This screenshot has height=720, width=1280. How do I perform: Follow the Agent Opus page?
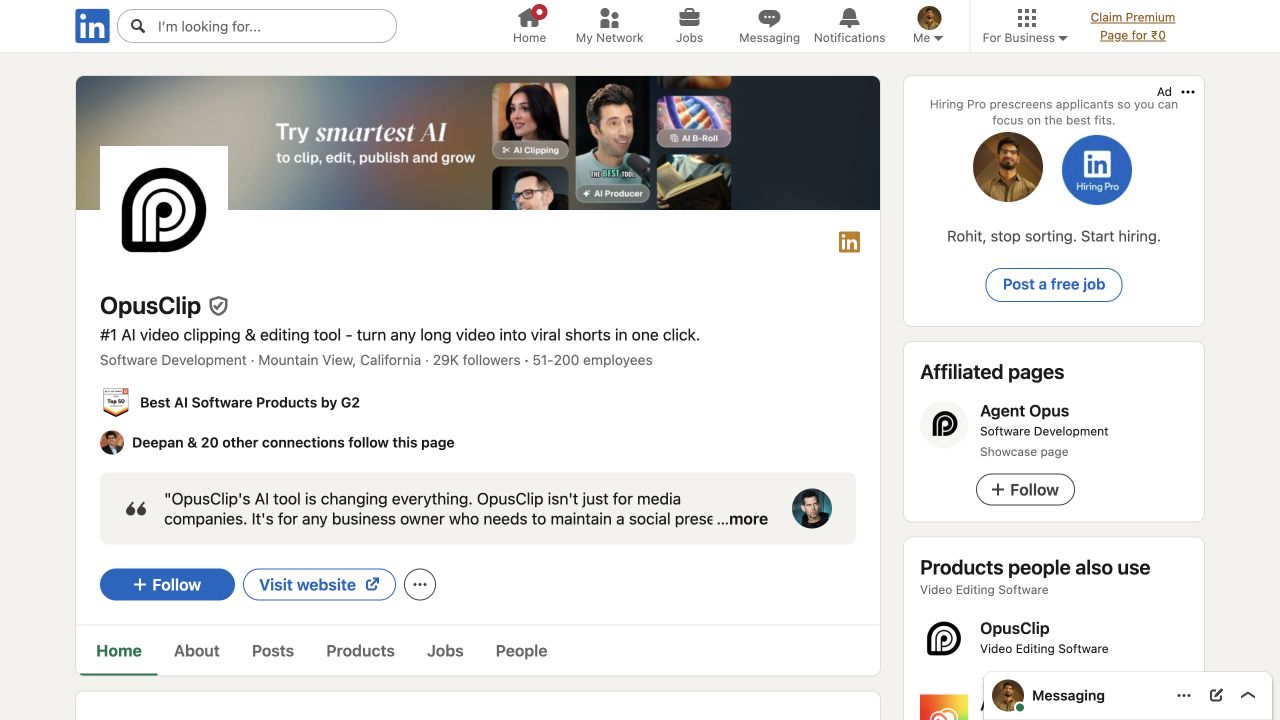coord(1025,490)
